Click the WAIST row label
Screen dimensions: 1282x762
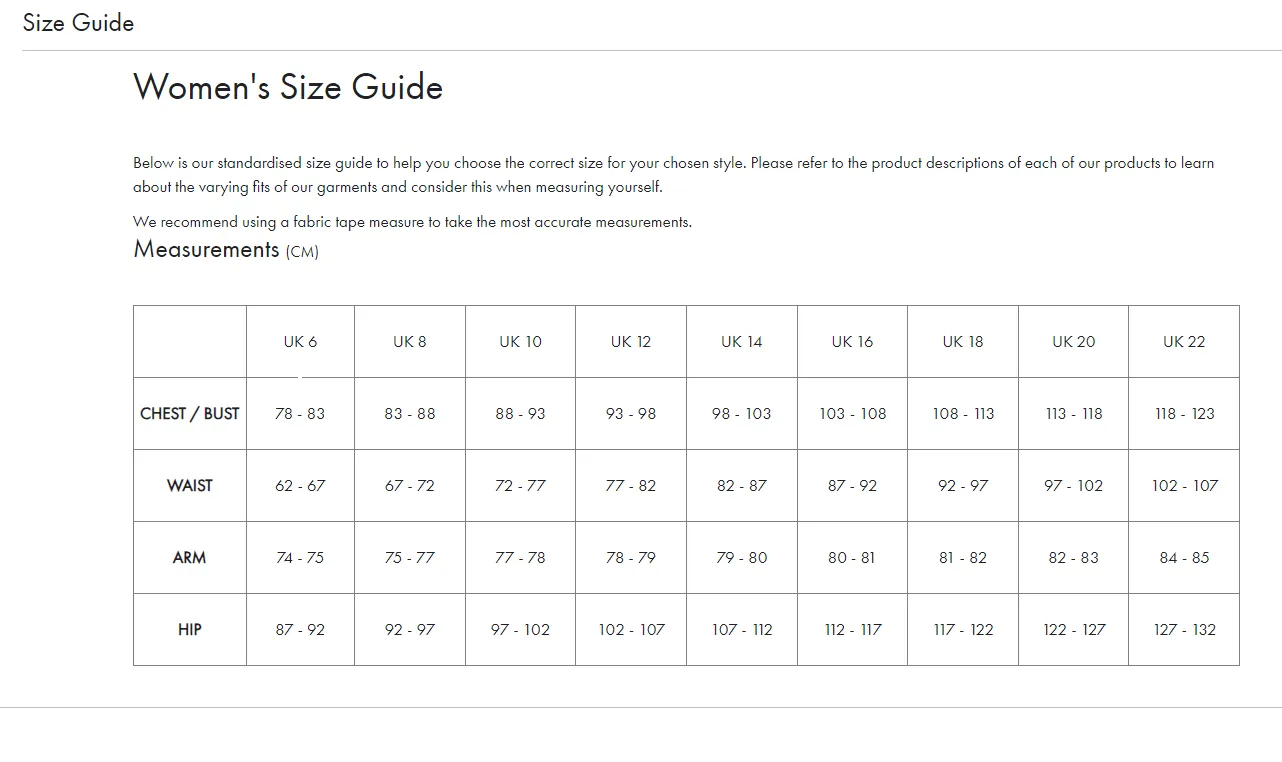(190, 486)
